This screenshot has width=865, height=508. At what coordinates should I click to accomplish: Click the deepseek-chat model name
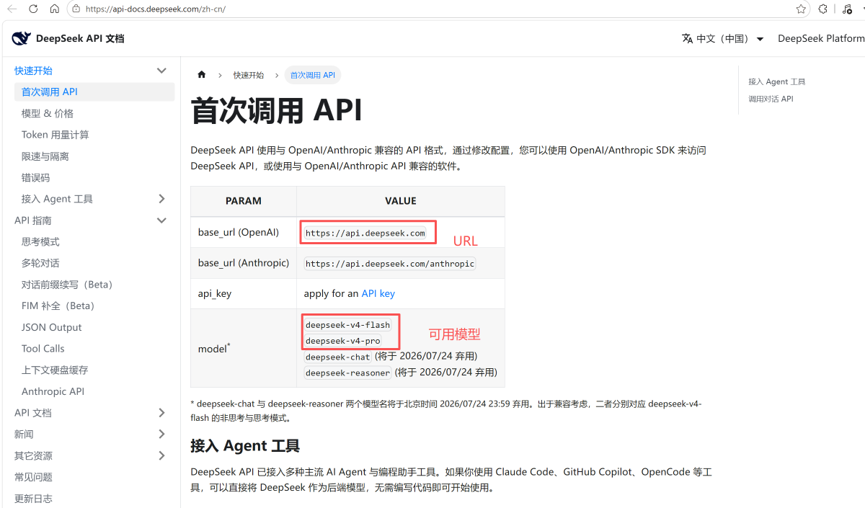point(338,357)
